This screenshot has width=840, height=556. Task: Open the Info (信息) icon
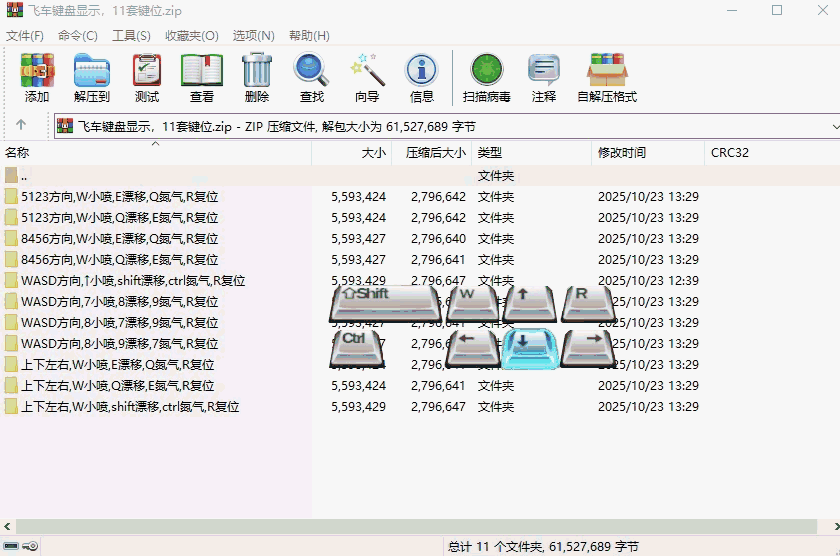(422, 77)
